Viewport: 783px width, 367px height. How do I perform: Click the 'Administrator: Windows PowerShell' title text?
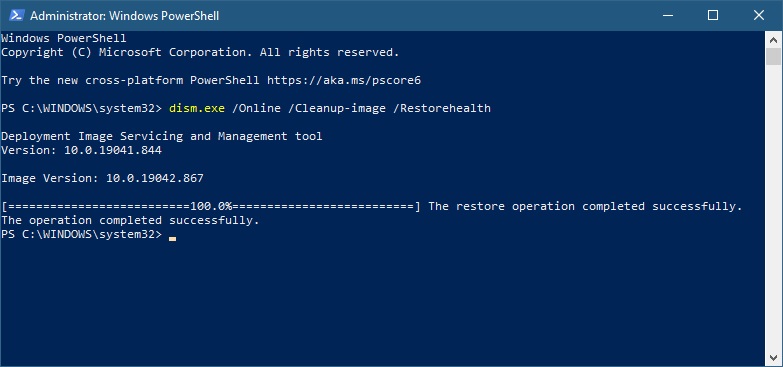click(x=124, y=16)
